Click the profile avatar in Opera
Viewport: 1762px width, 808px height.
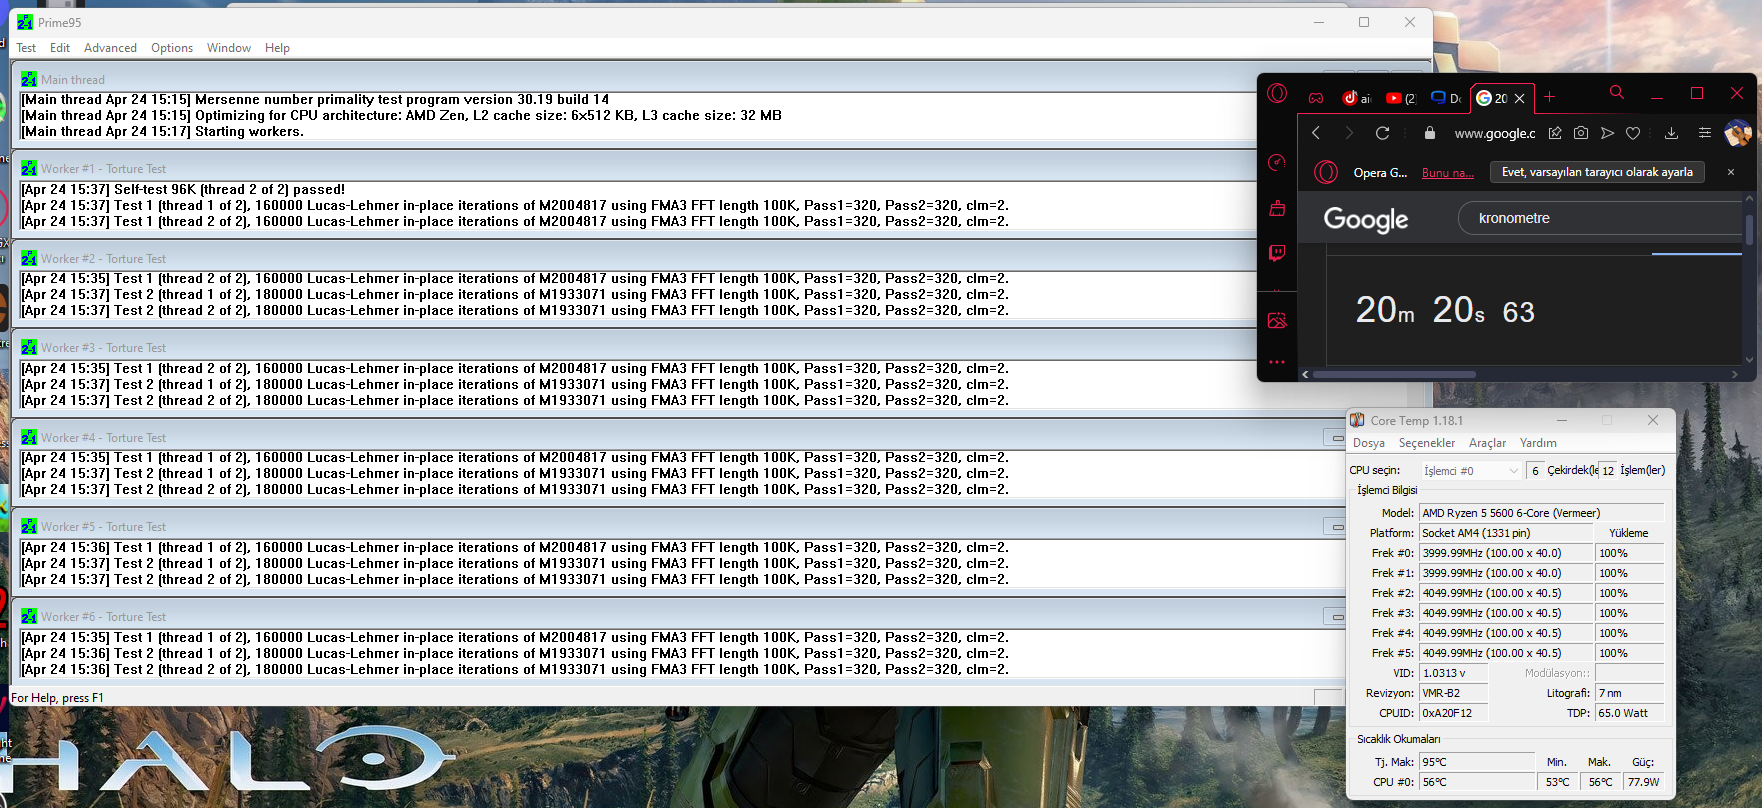tap(1738, 133)
